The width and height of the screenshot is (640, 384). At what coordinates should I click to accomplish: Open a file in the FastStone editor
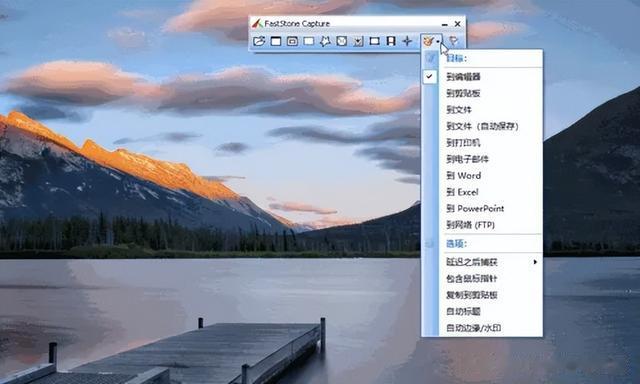tap(259, 41)
